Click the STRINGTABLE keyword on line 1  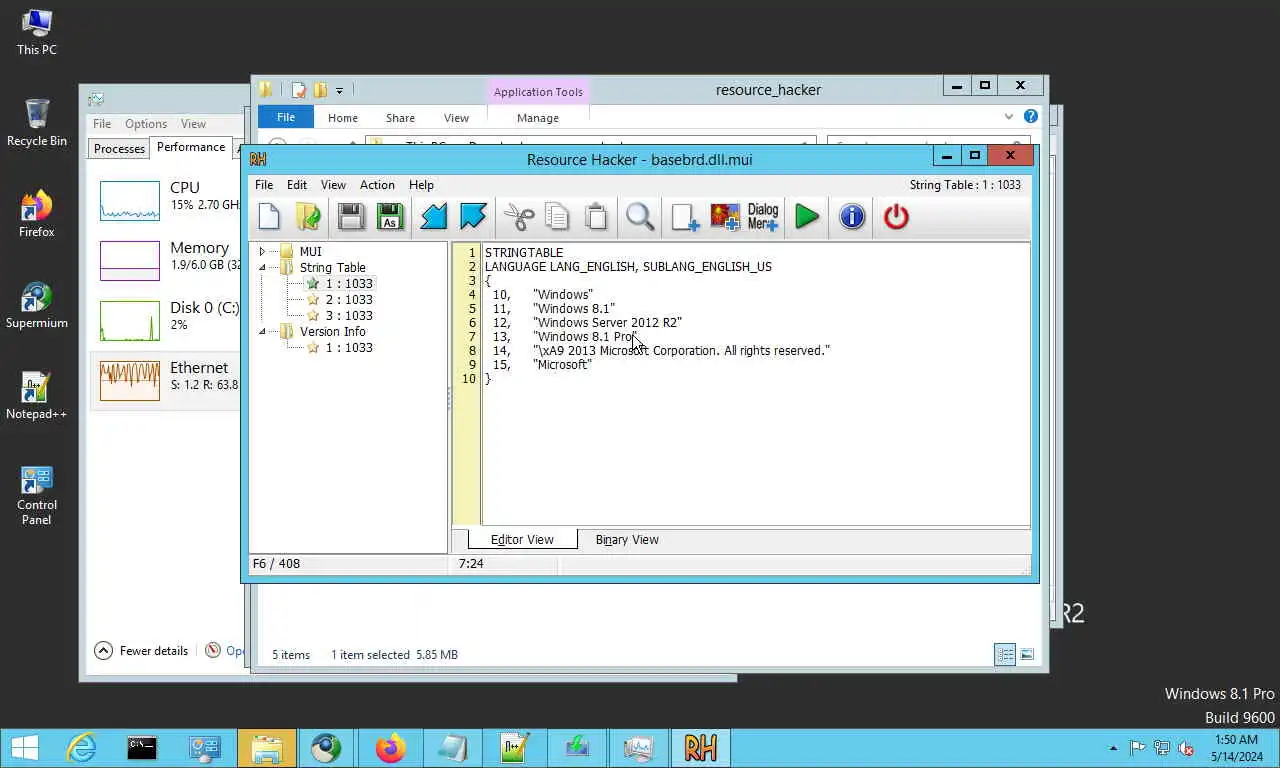coord(524,253)
